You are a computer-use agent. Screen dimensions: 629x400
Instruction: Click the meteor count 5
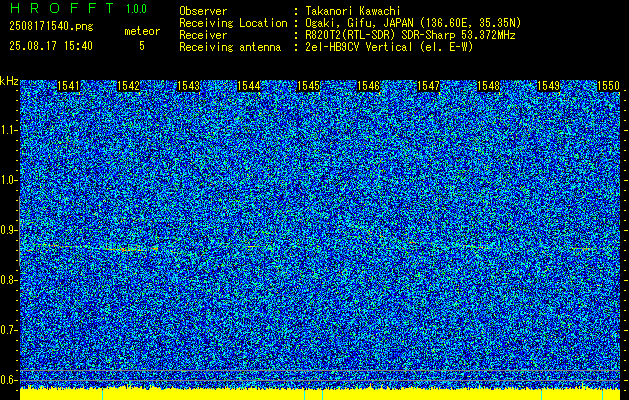(142, 46)
